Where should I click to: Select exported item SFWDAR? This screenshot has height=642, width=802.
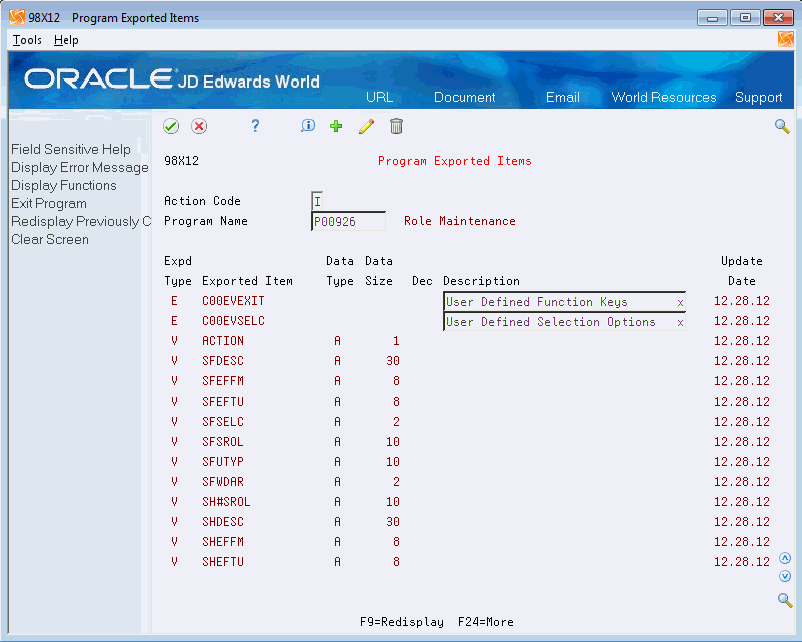223,481
